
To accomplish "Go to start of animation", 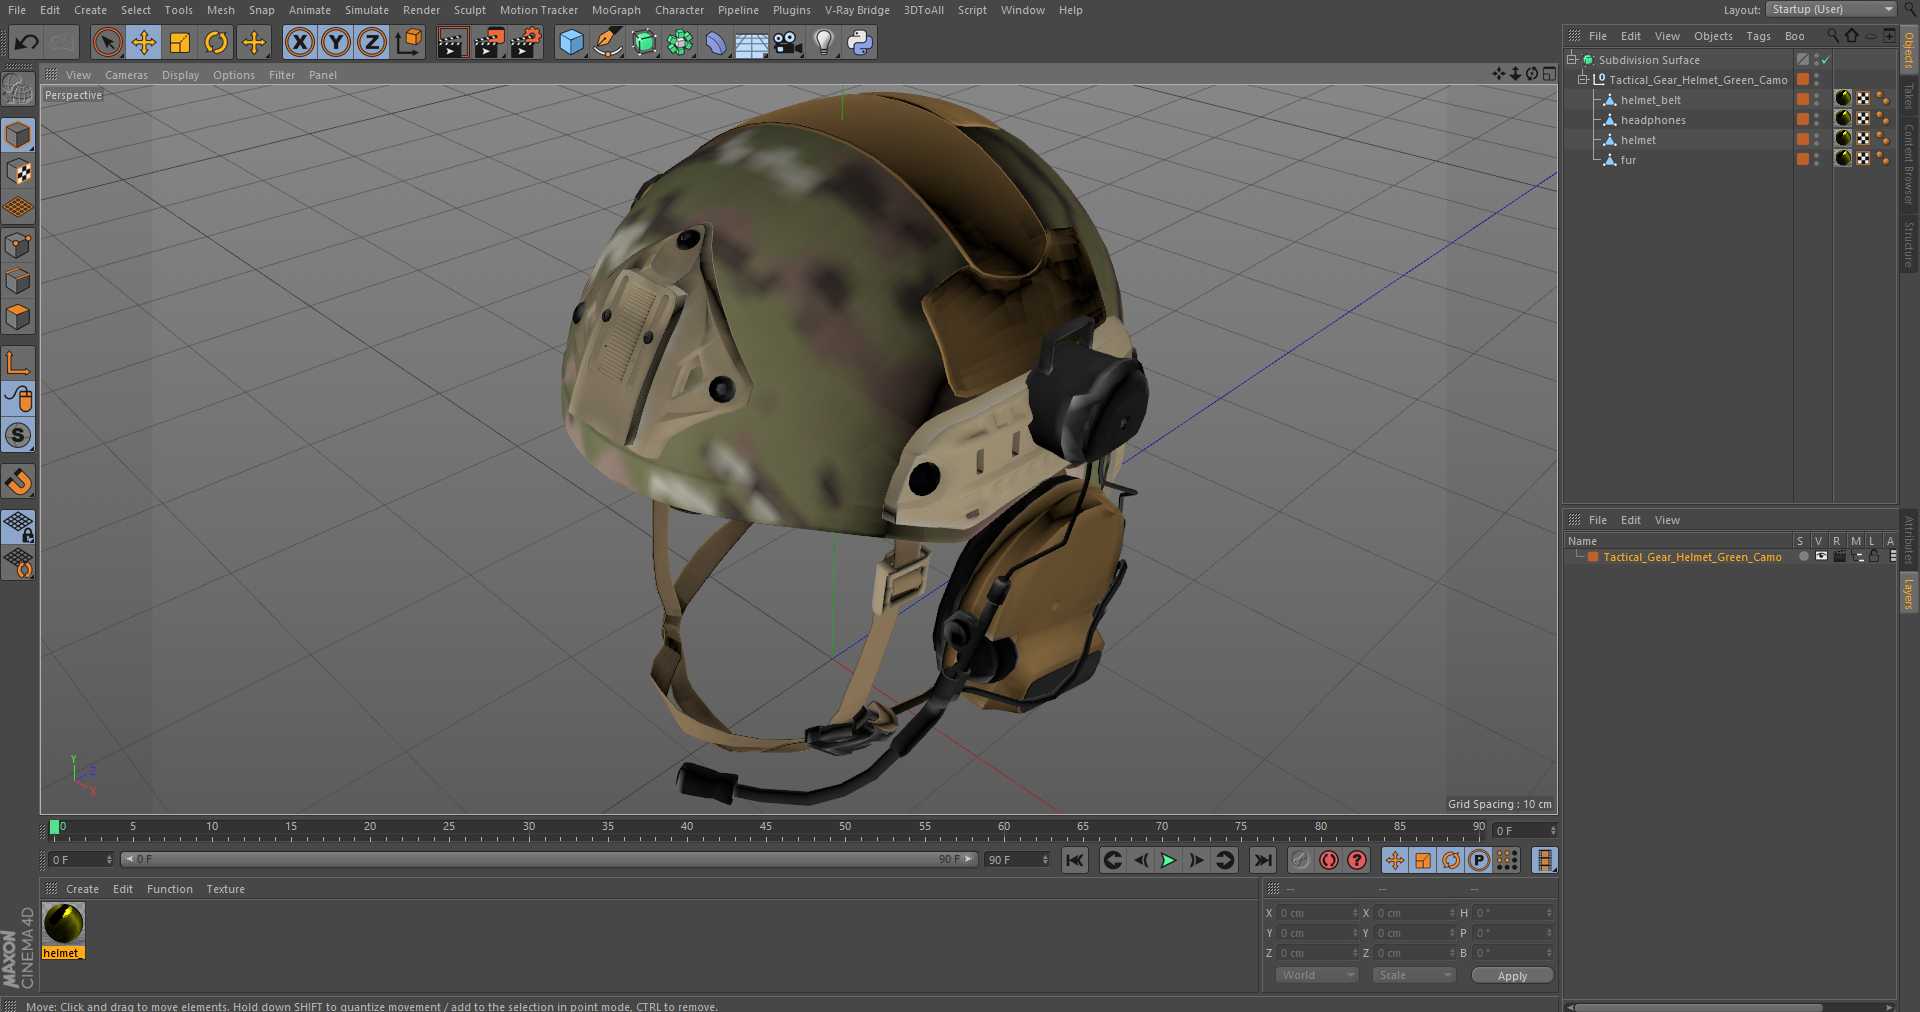I will pos(1074,860).
